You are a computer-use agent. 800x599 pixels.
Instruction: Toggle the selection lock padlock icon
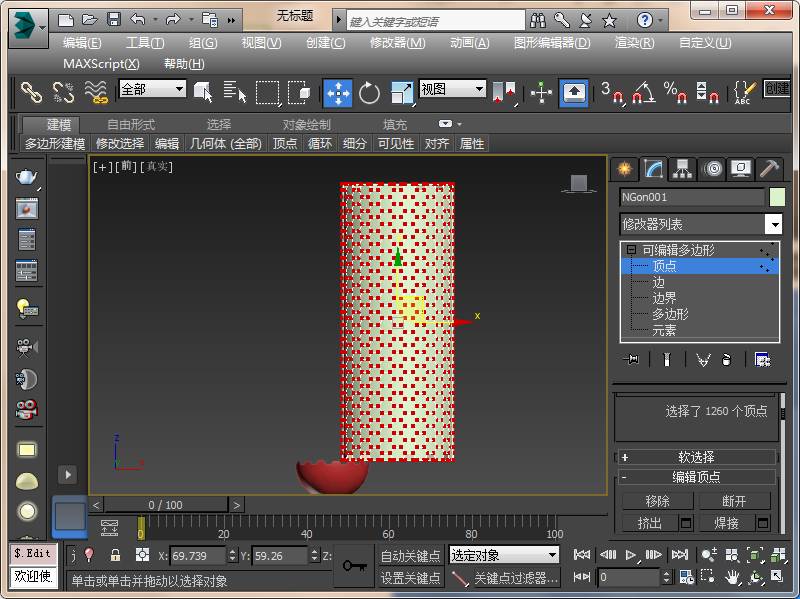(116, 555)
